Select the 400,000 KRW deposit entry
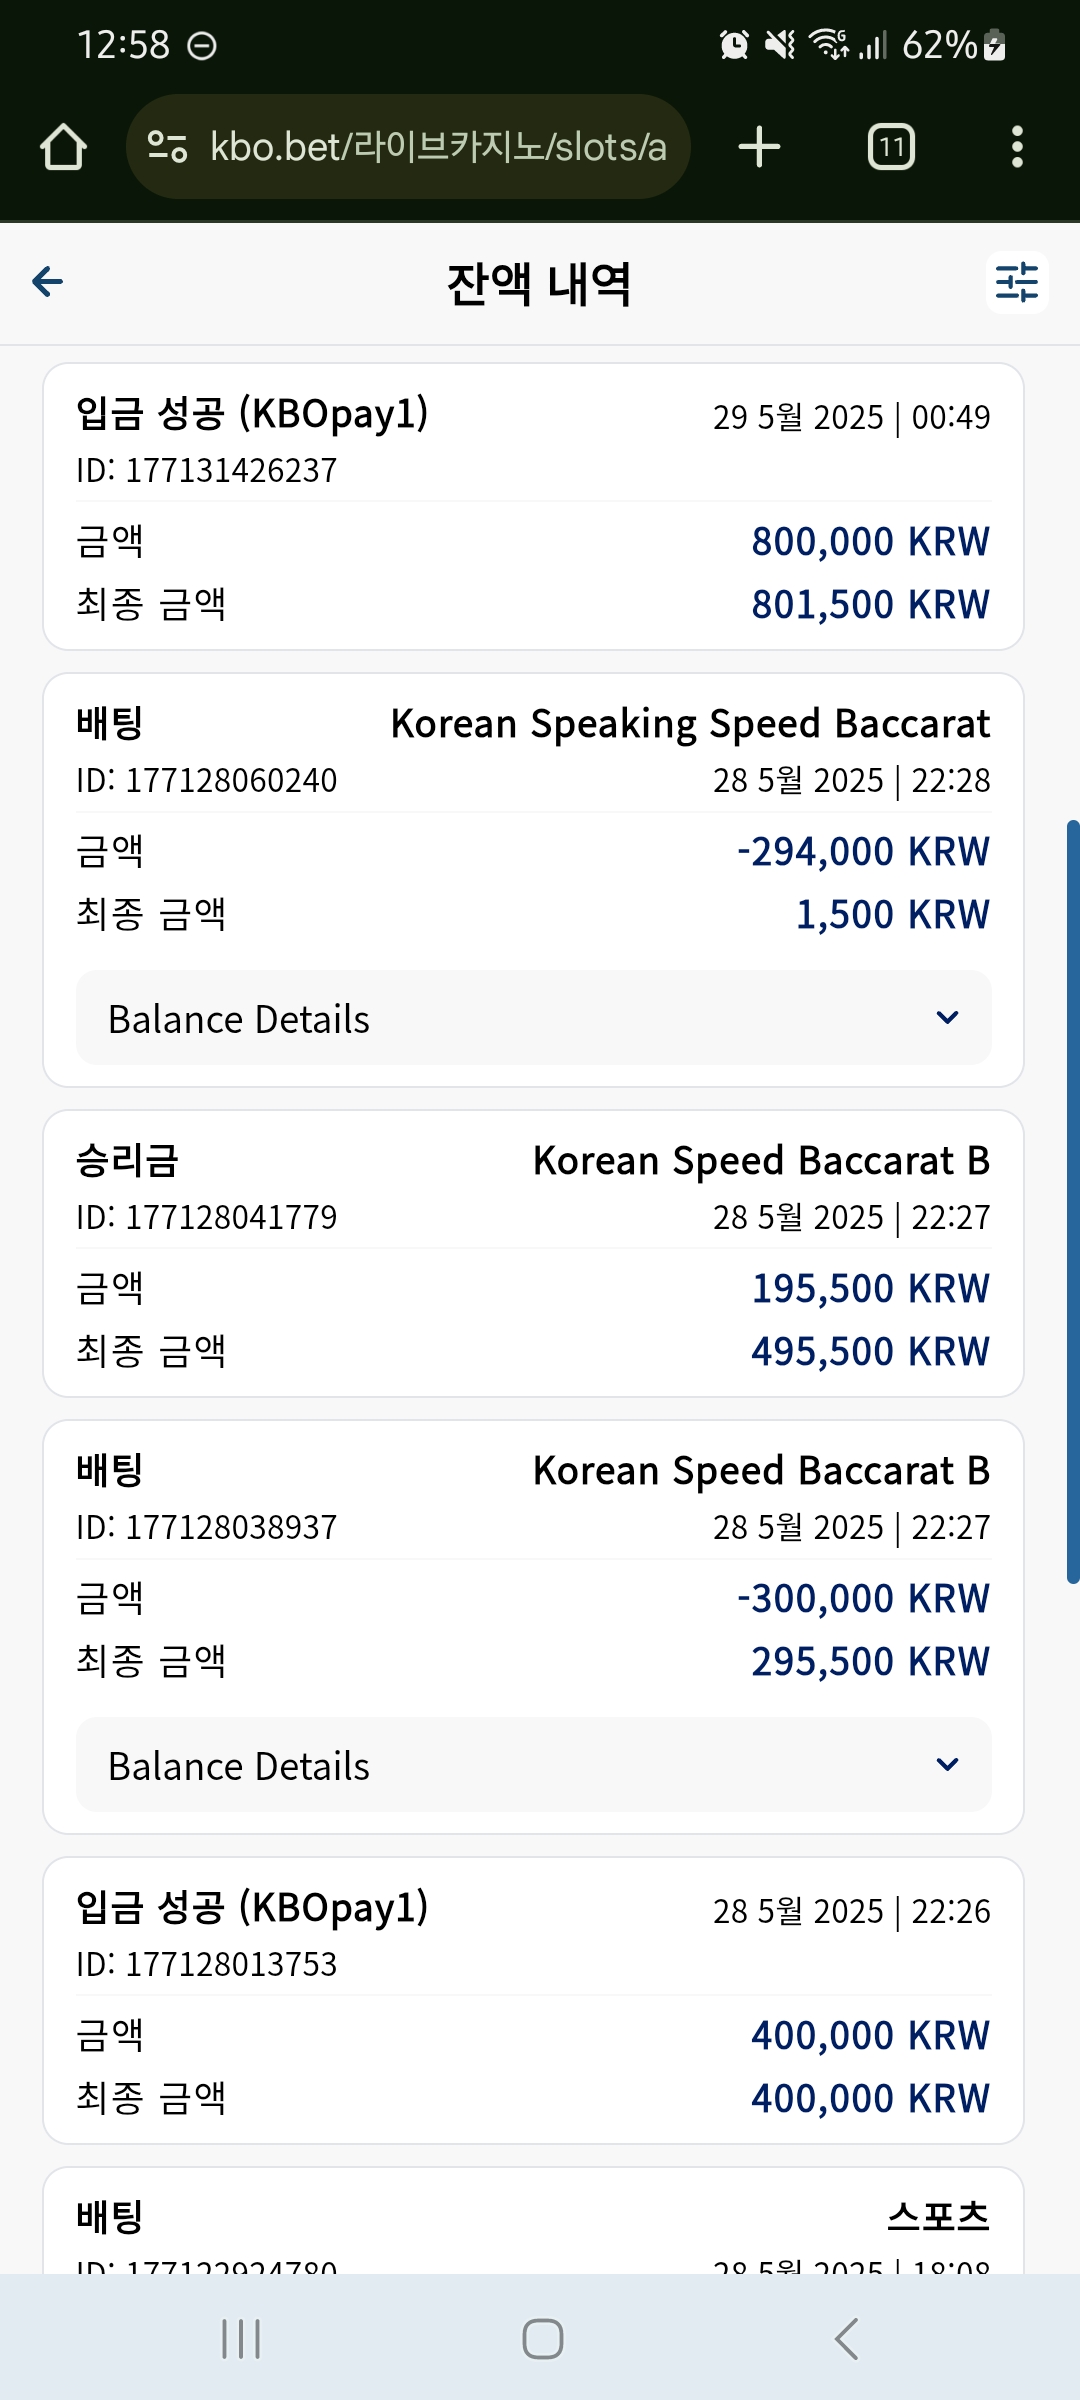Image resolution: width=1080 pixels, height=2400 pixels. point(534,2001)
